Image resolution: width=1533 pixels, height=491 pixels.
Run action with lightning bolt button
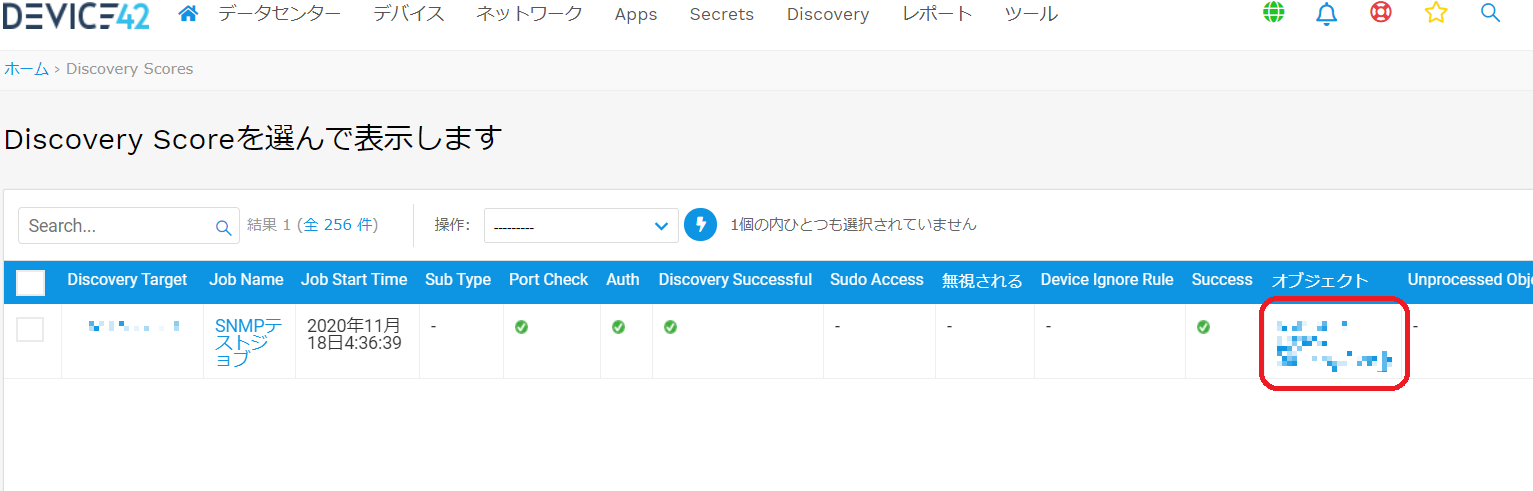pos(701,224)
